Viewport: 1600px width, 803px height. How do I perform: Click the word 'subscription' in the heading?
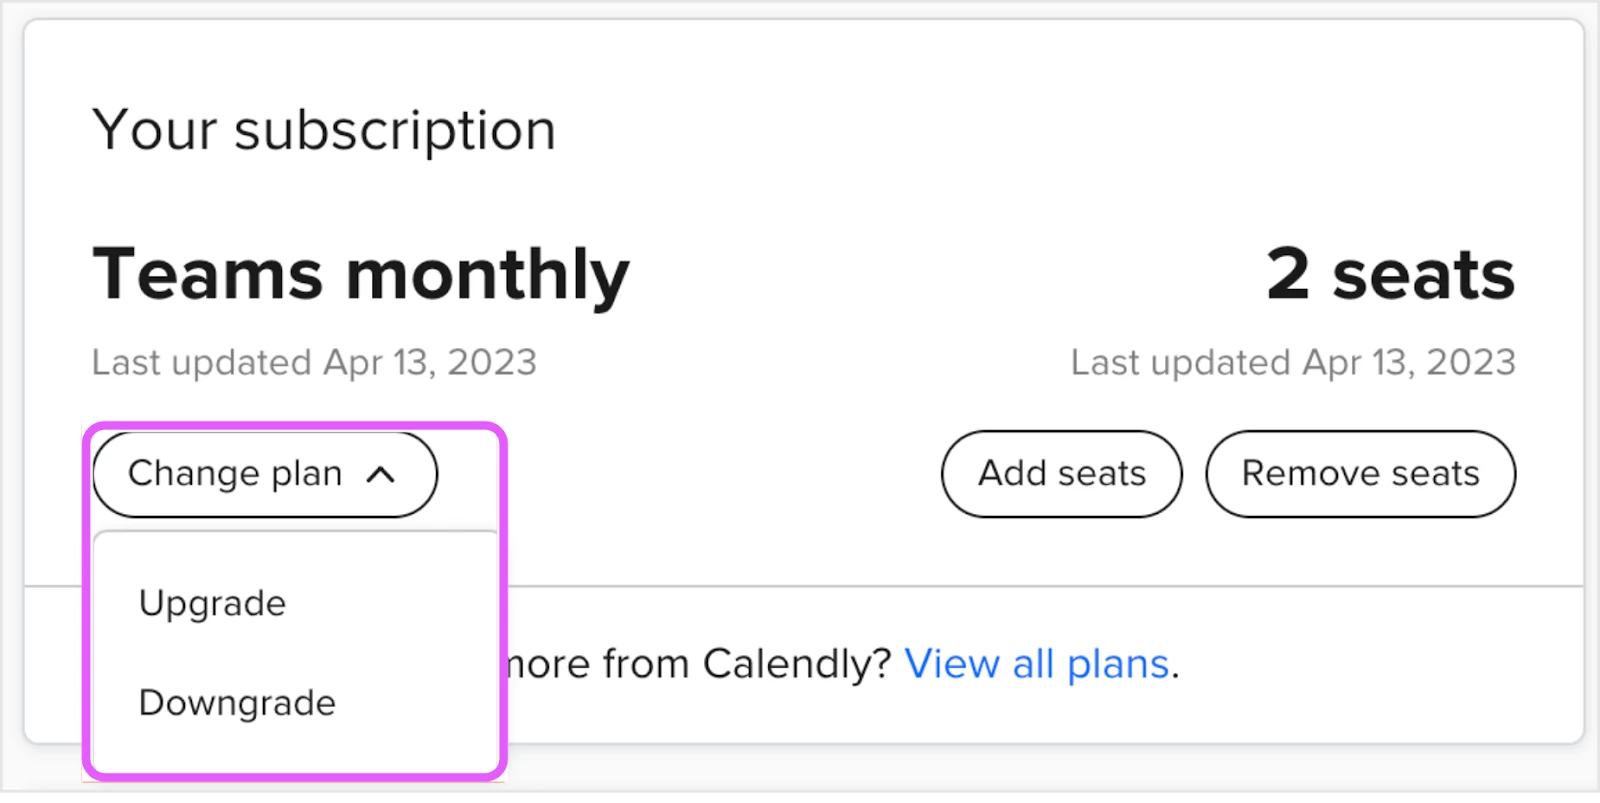click(x=395, y=132)
